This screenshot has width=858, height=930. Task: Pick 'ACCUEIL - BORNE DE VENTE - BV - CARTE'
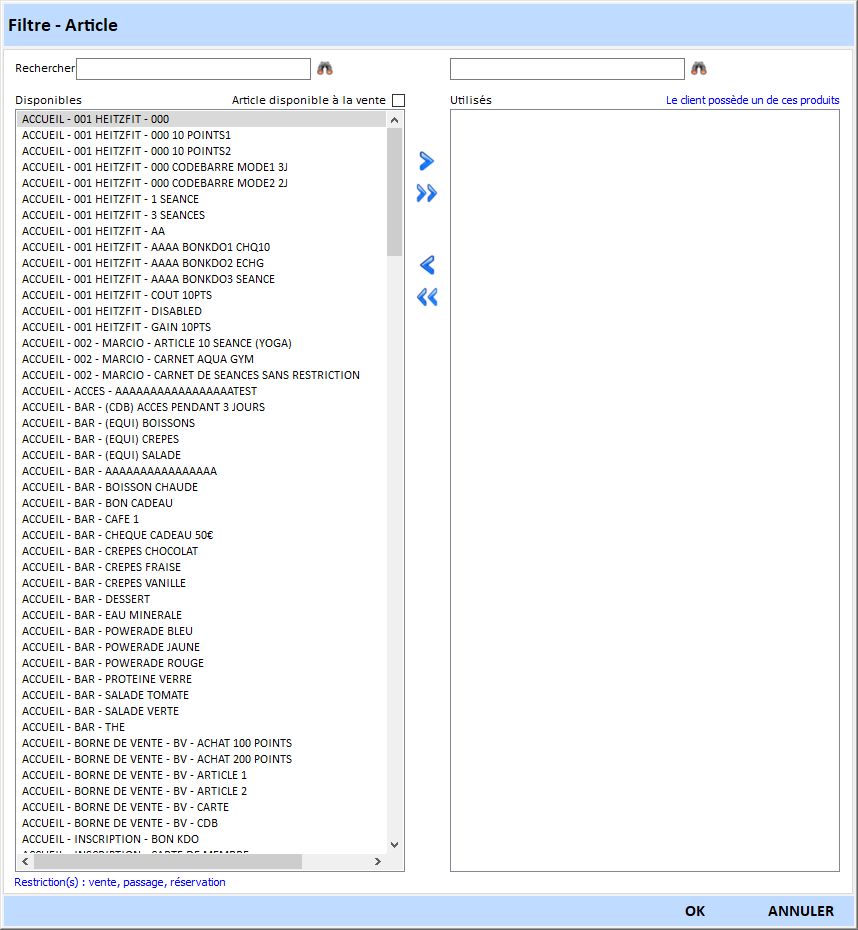pyautogui.click(x=125, y=807)
